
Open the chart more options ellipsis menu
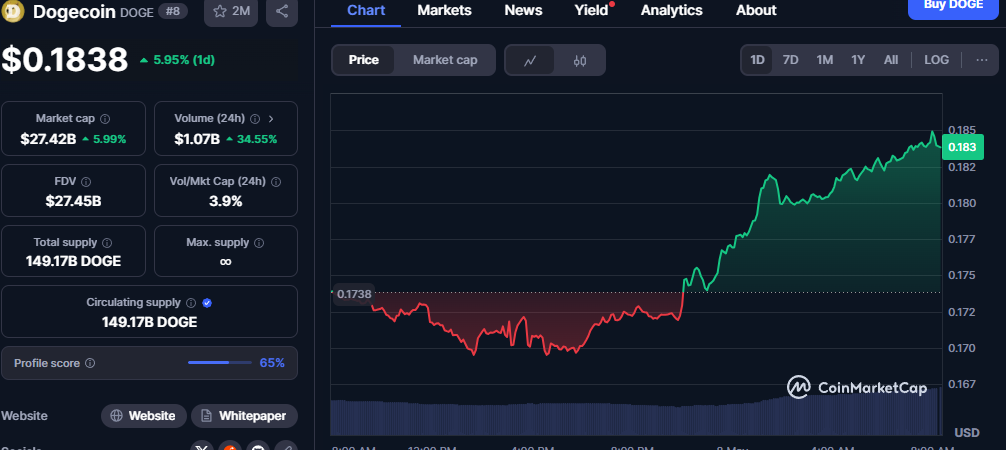[x=982, y=60]
